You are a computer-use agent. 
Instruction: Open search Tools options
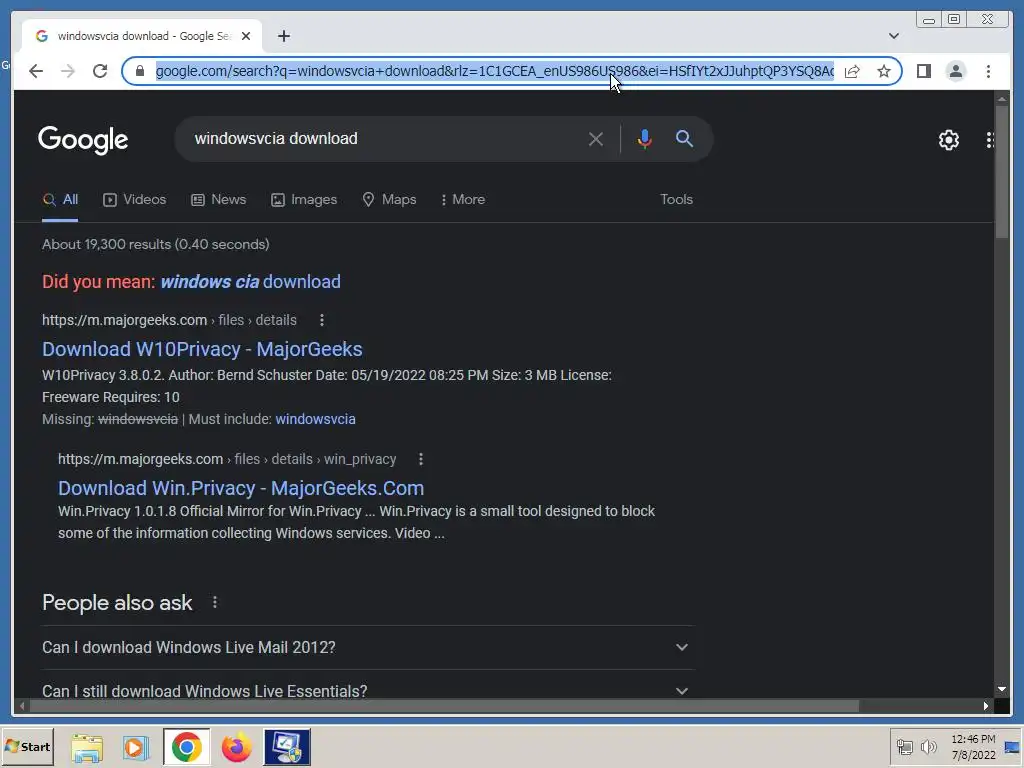pos(676,199)
